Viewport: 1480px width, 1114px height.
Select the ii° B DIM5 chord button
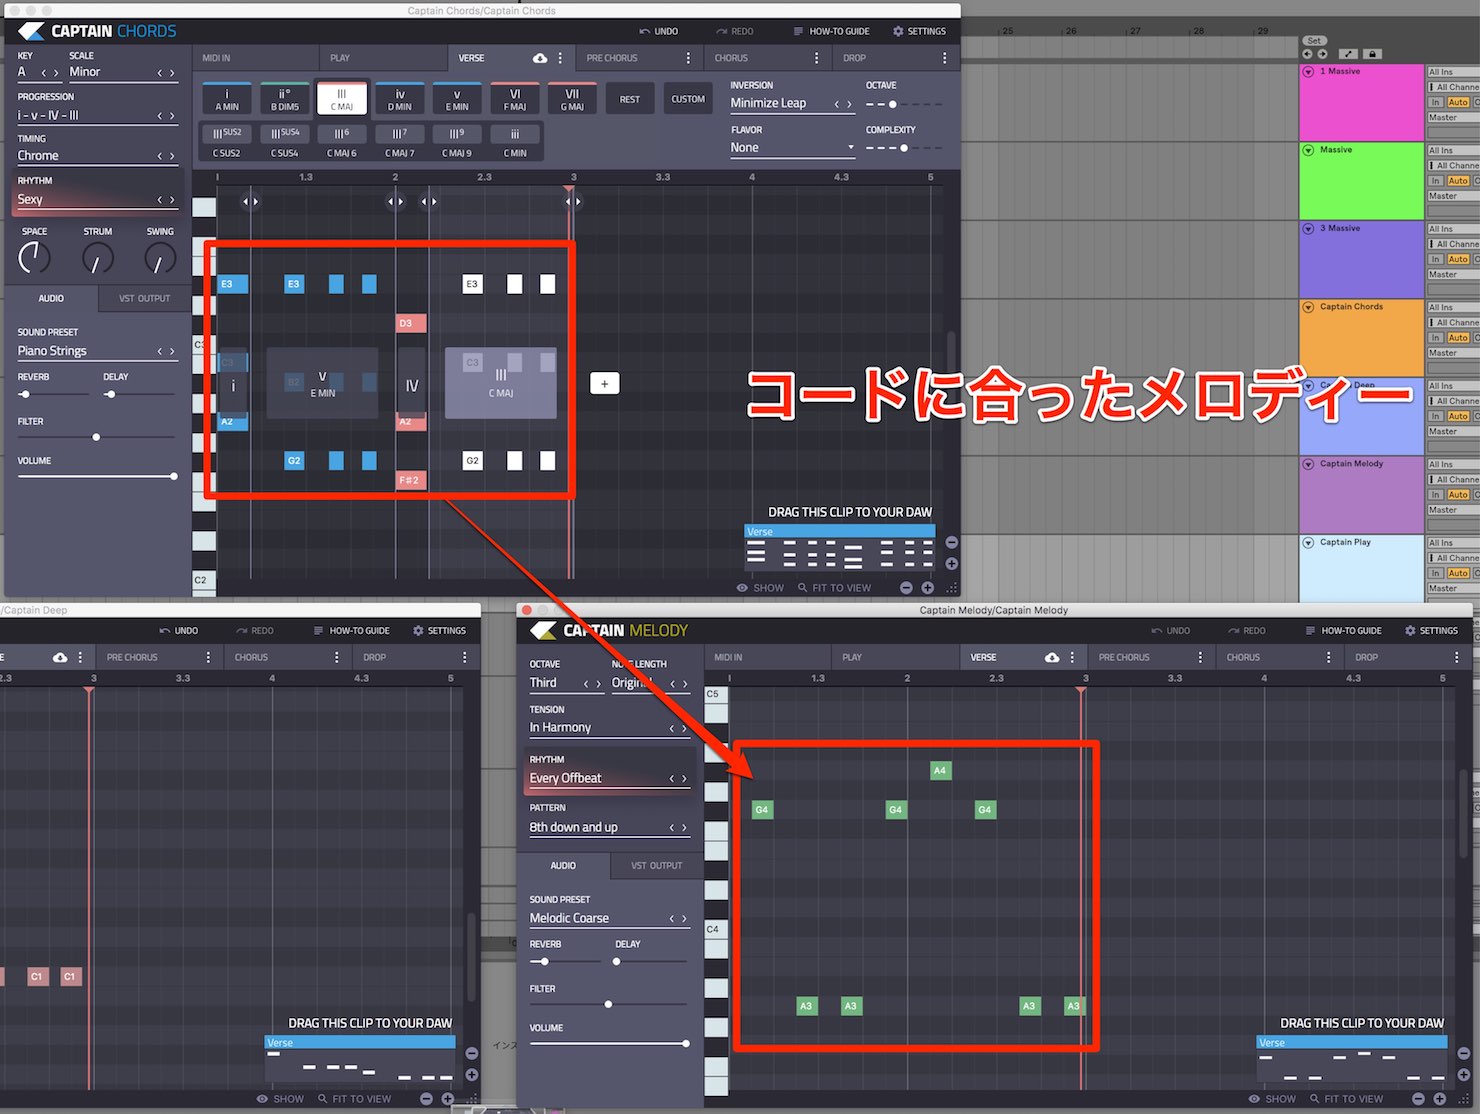click(x=284, y=99)
